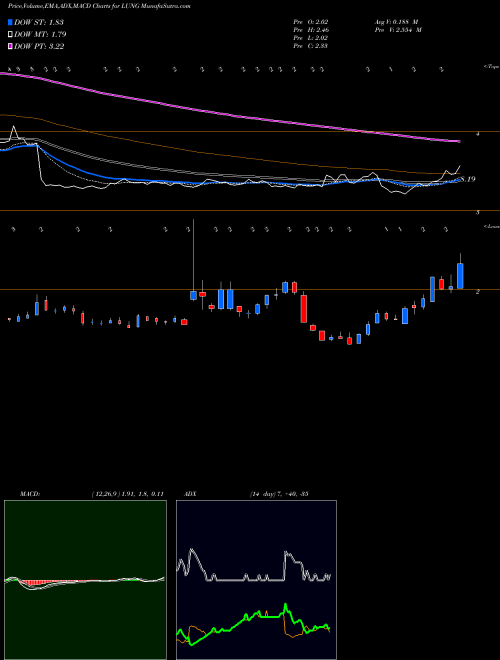500x660 pixels.
Task: Click the MACD '(12,26,9) 1.91, 1.8, 0.11' values
Action: coord(127,494)
